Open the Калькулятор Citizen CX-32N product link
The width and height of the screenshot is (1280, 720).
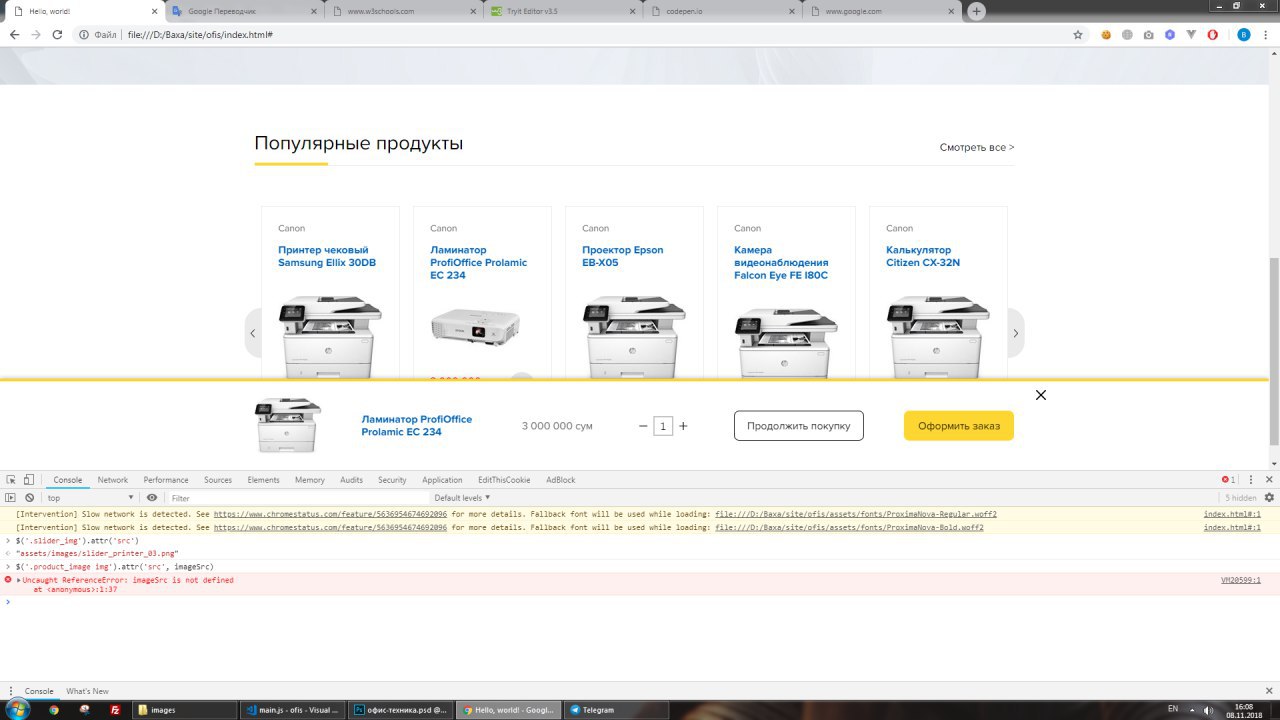coord(923,256)
